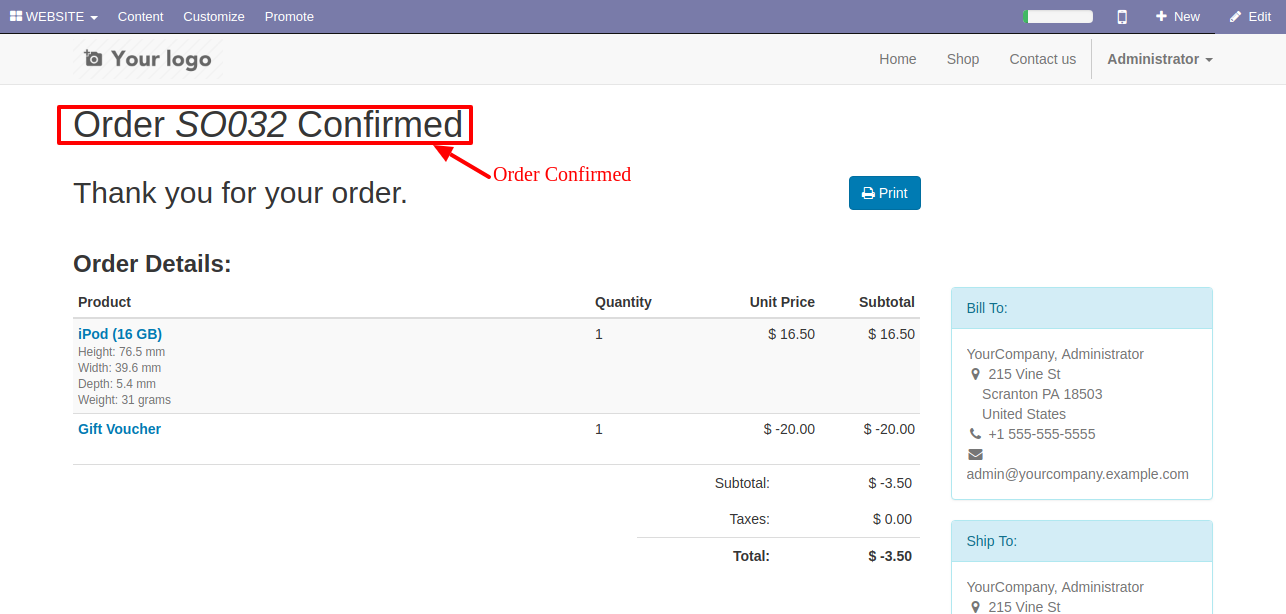Click the envelope icon above admin email
Image resolution: width=1286 pixels, height=614 pixels.
tap(975, 454)
